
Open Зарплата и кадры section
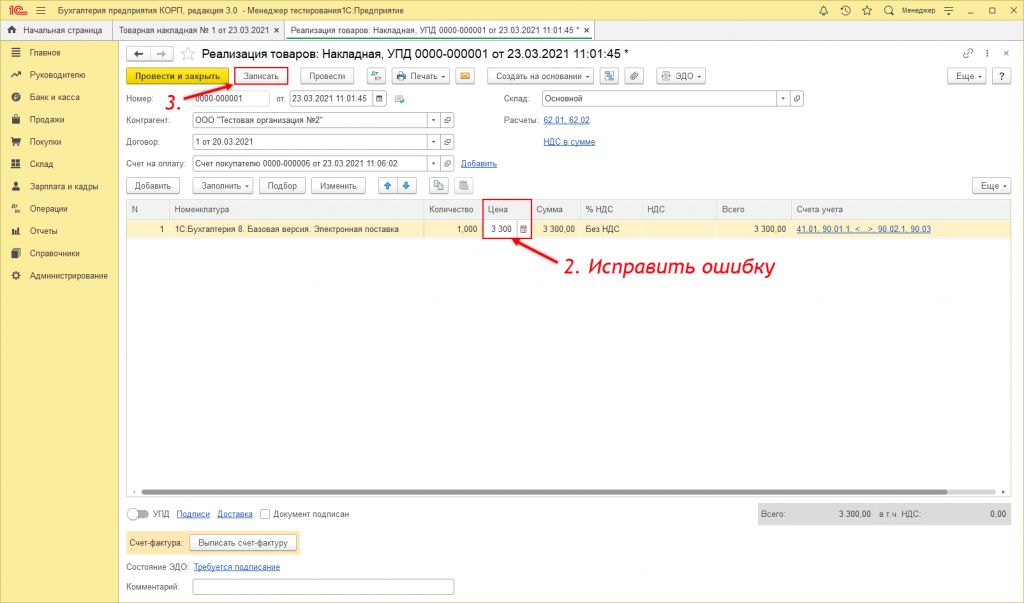[x=63, y=186]
